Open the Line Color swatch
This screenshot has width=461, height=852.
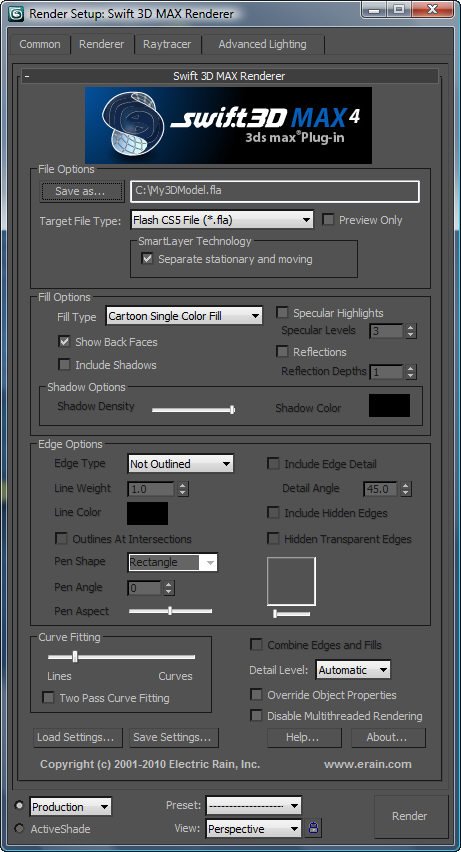click(x=147, y=513)
